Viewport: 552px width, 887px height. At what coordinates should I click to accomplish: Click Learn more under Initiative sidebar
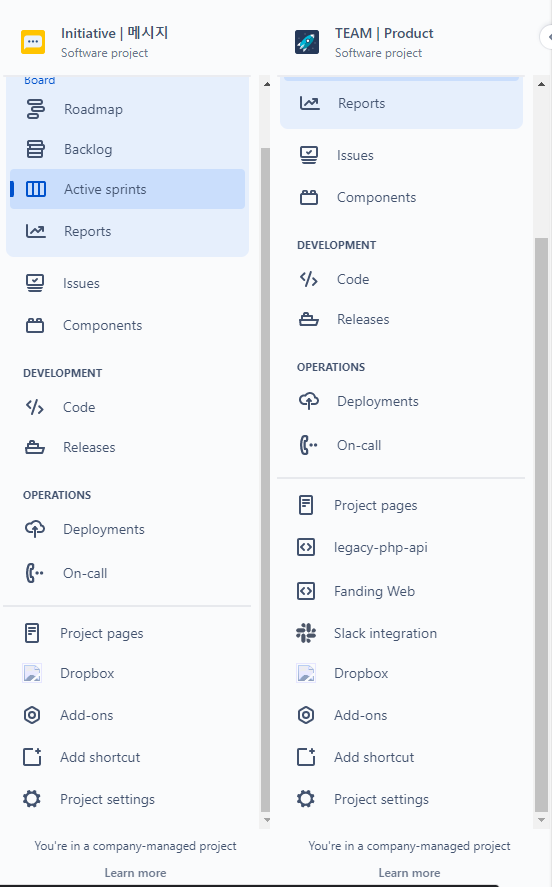135,872
